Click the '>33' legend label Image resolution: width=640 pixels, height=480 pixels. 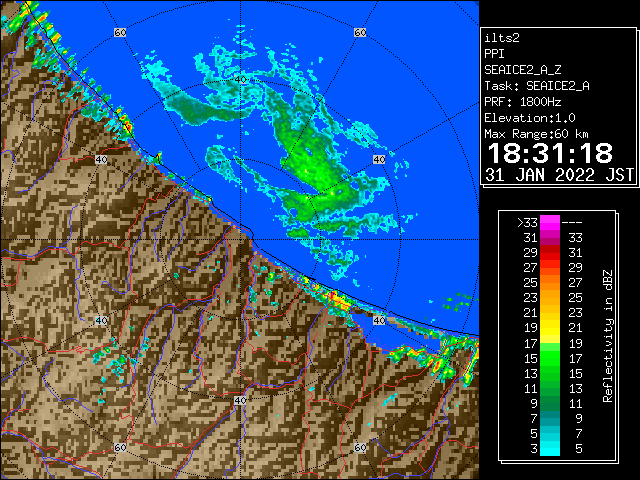click(528, 223)
